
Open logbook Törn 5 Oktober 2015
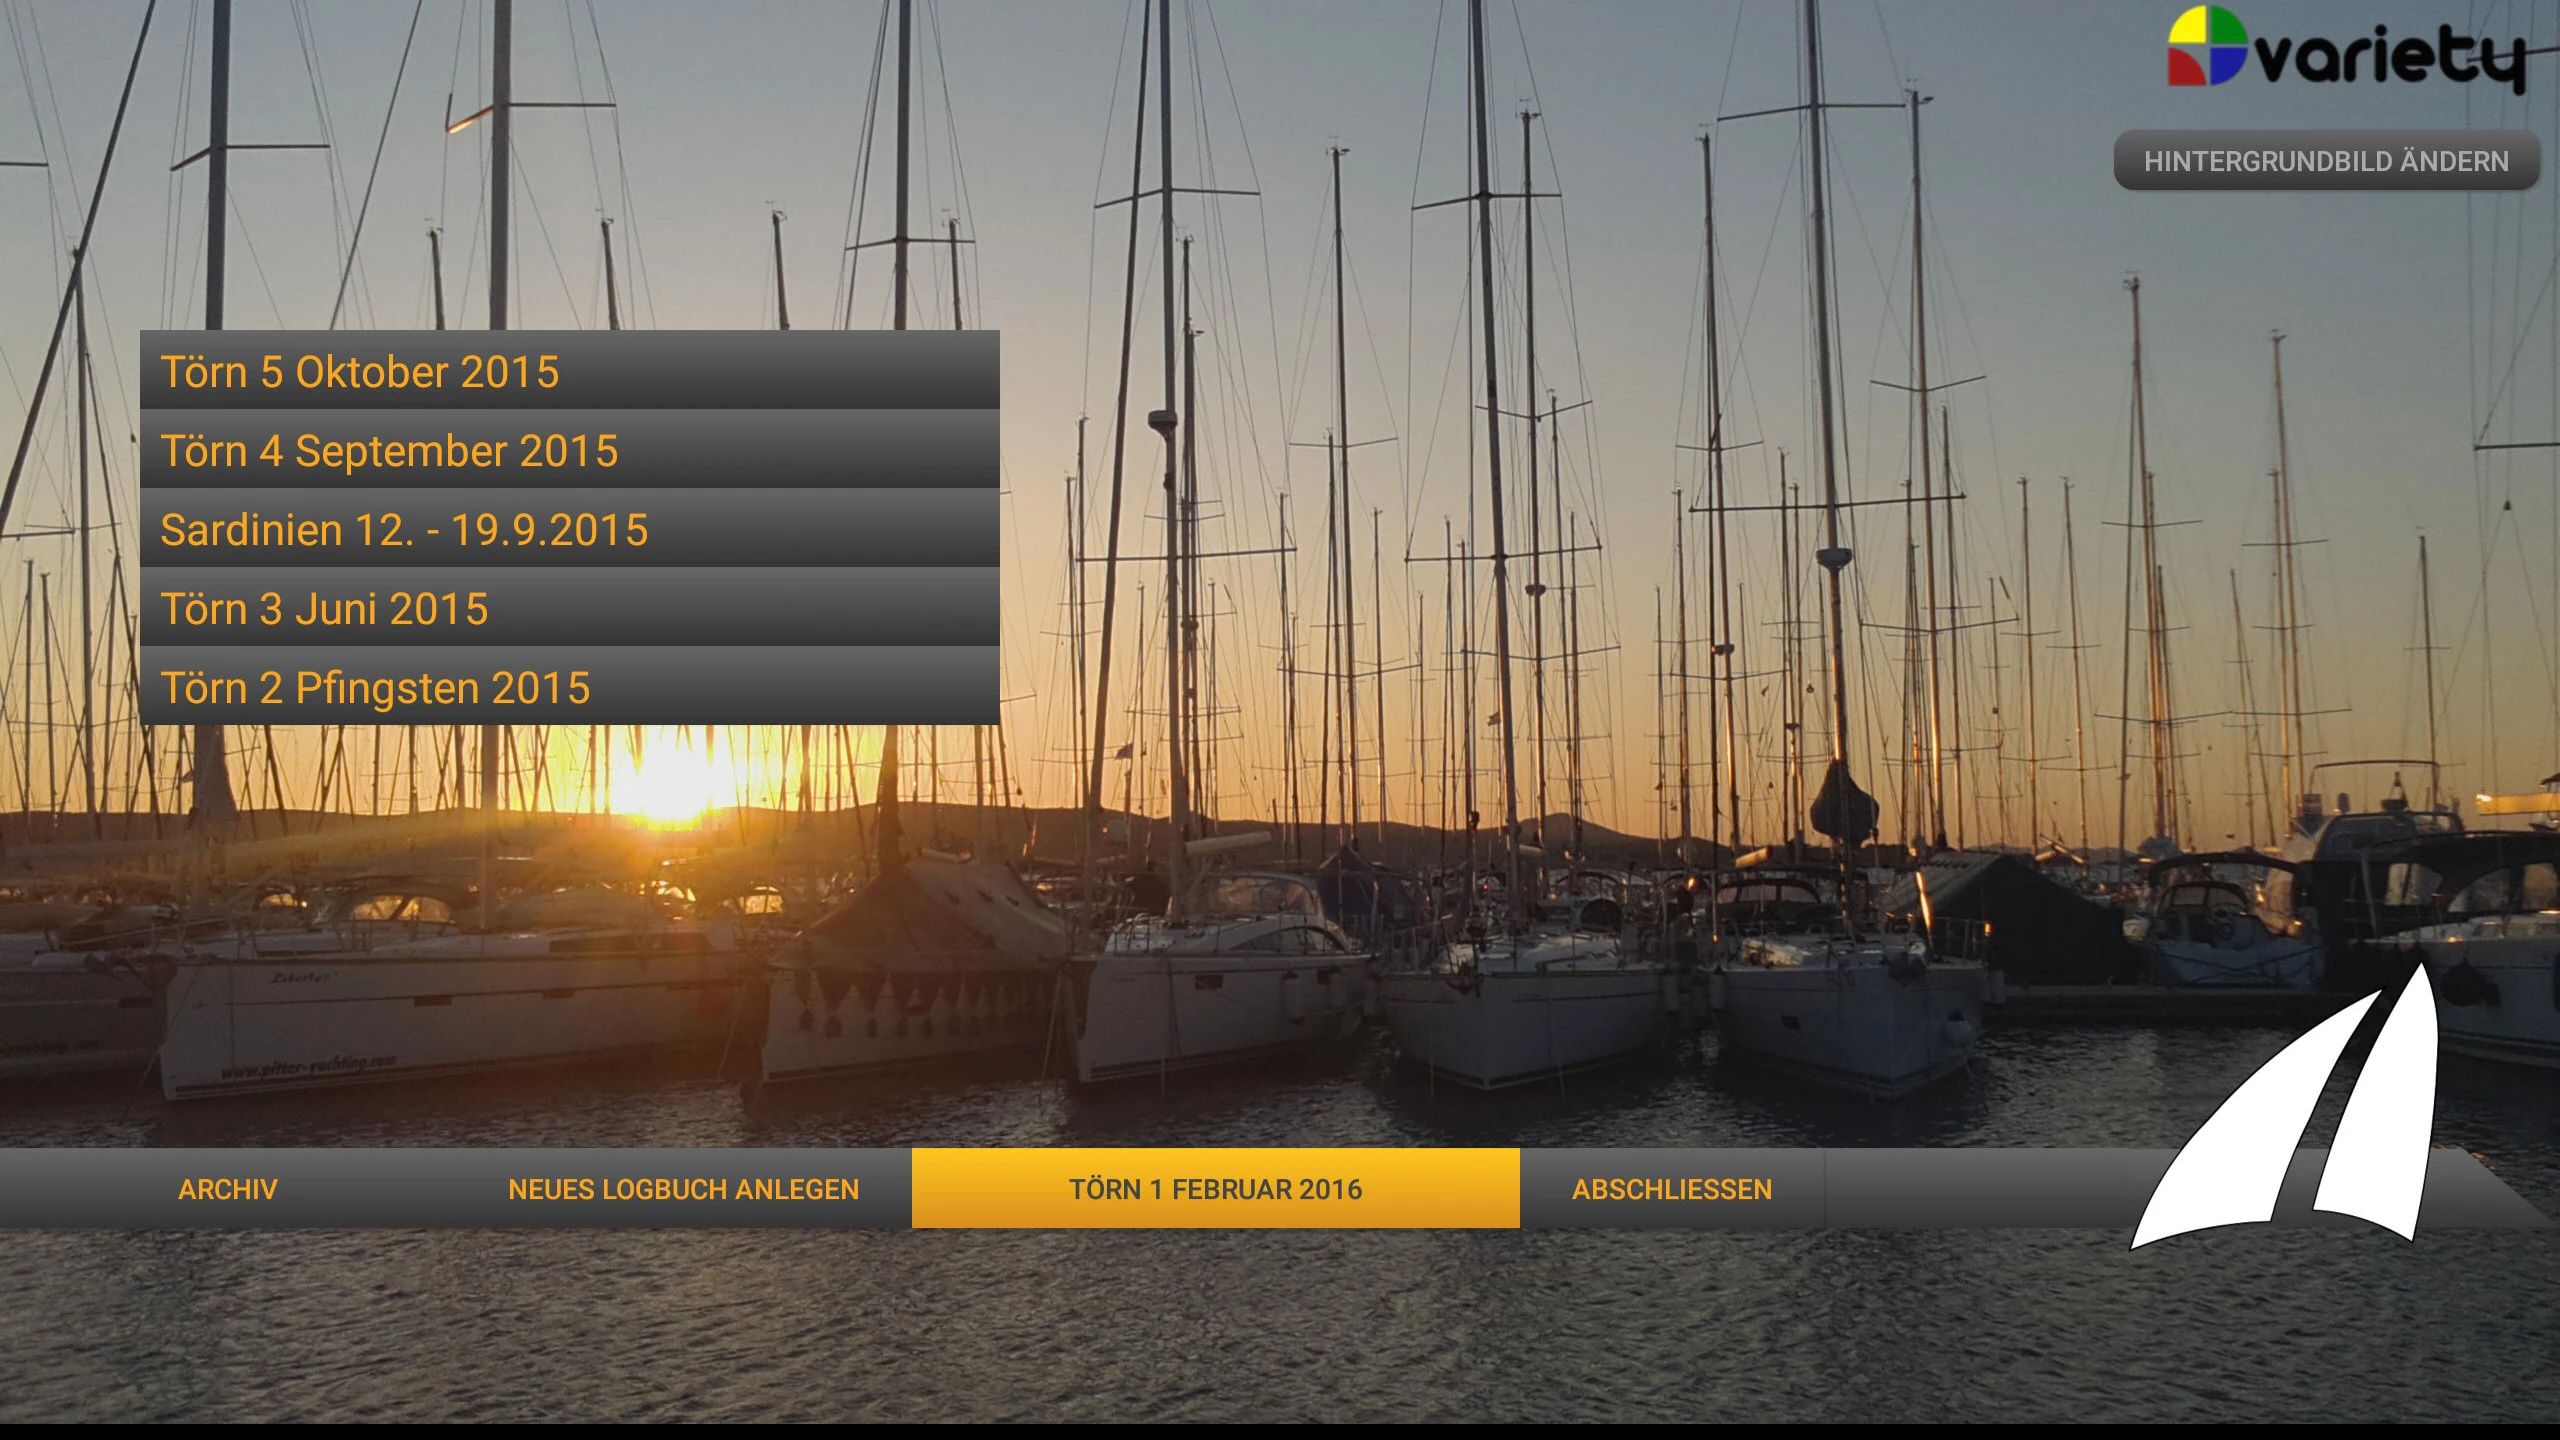click(x=569, y=370)
